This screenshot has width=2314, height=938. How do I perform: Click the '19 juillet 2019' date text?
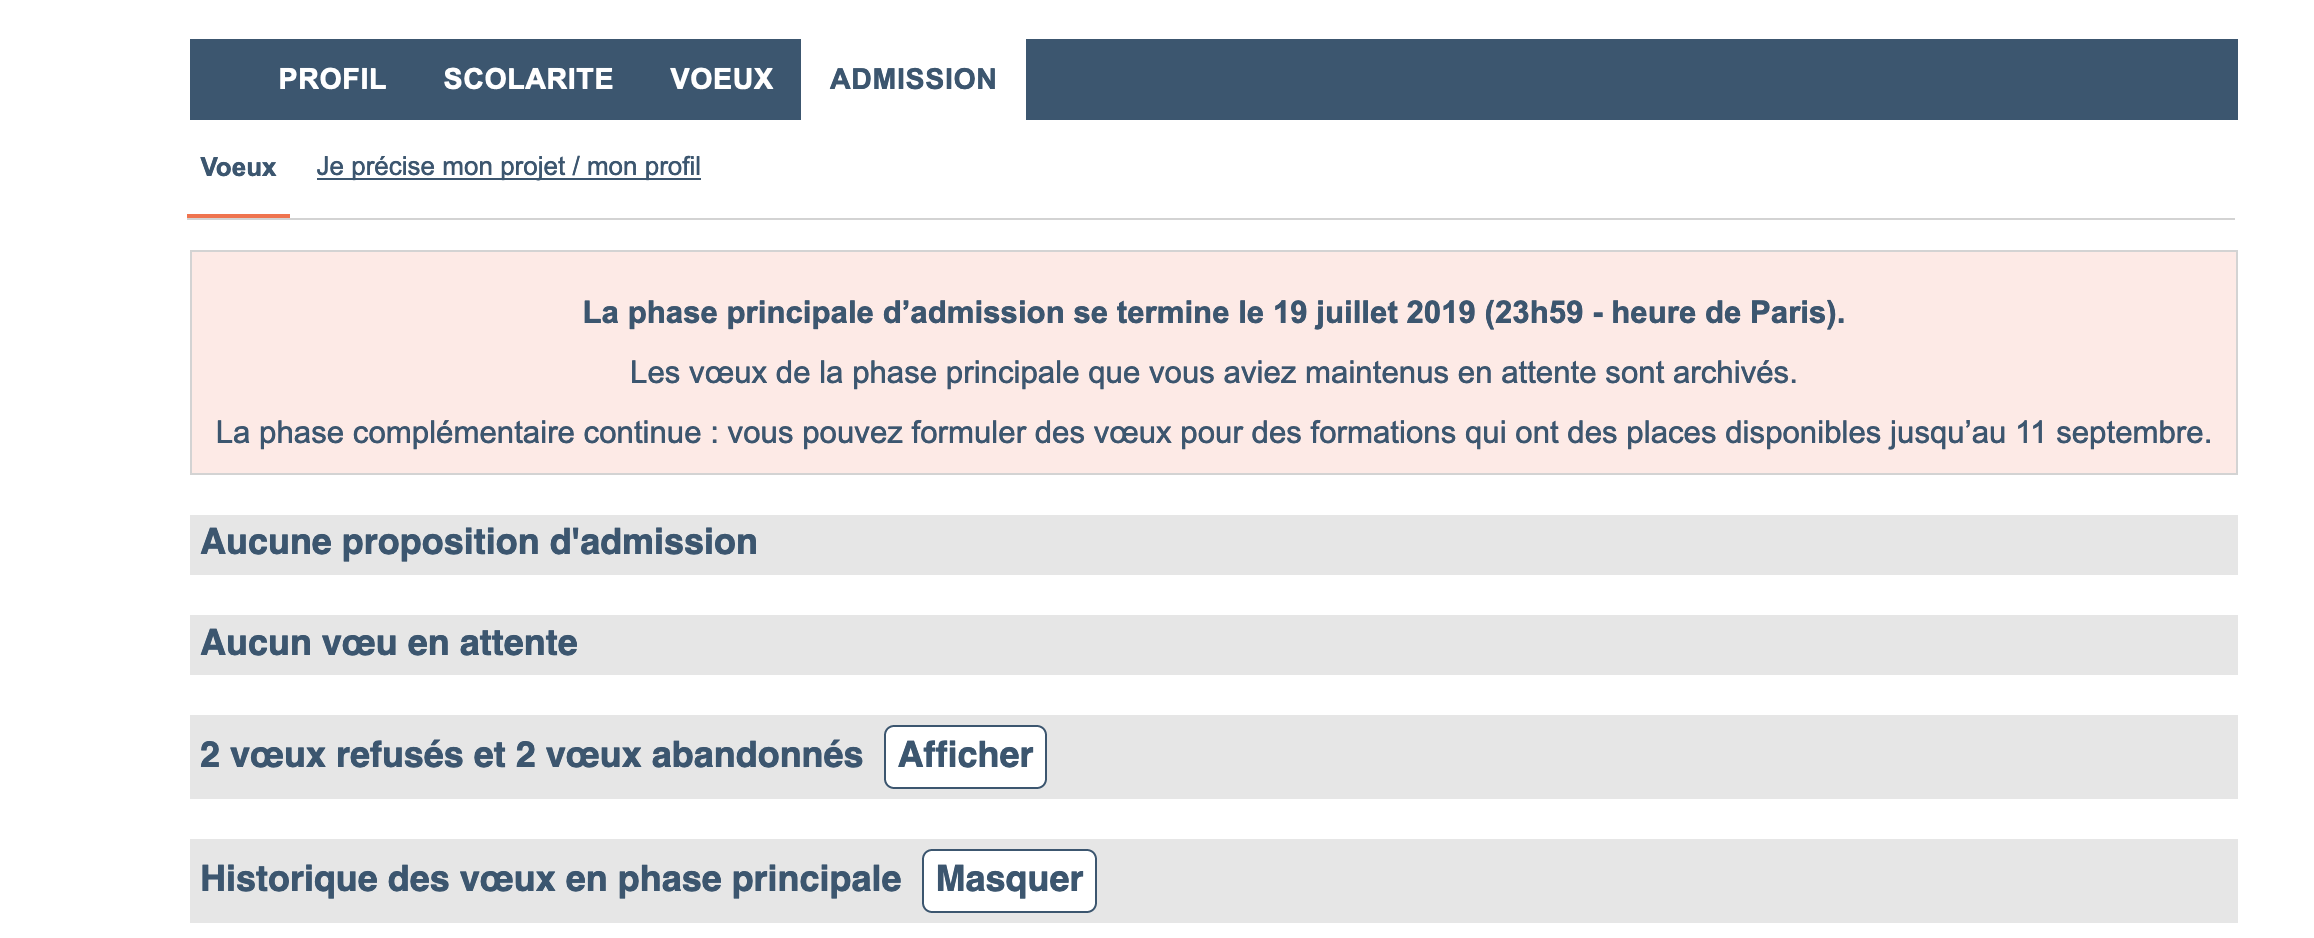click(x=1374, y=312)
